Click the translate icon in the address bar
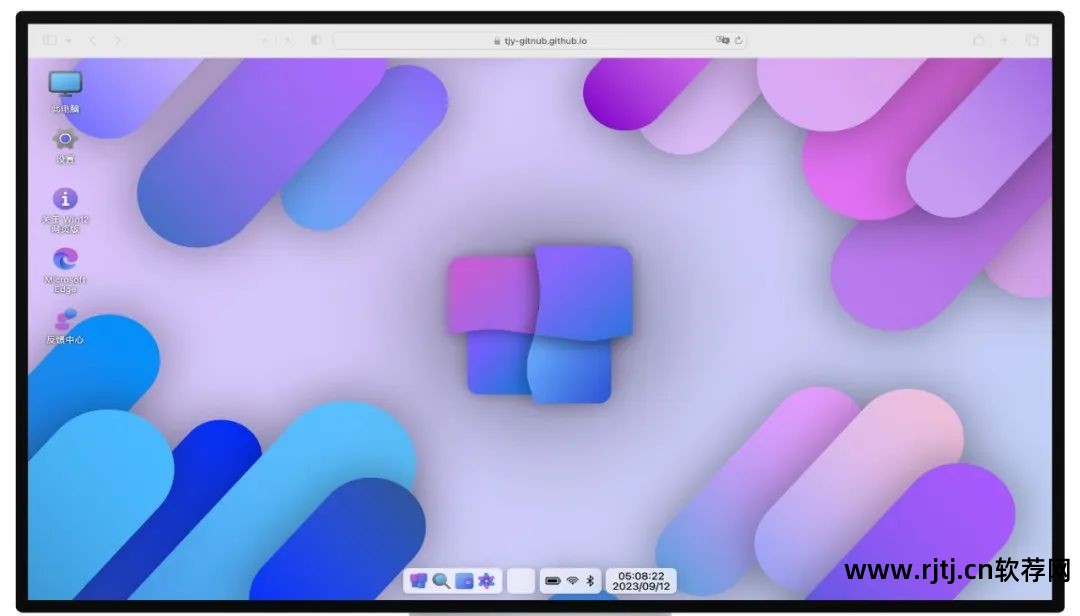Viewport: 1080px width, 616px height. (722, 41)
